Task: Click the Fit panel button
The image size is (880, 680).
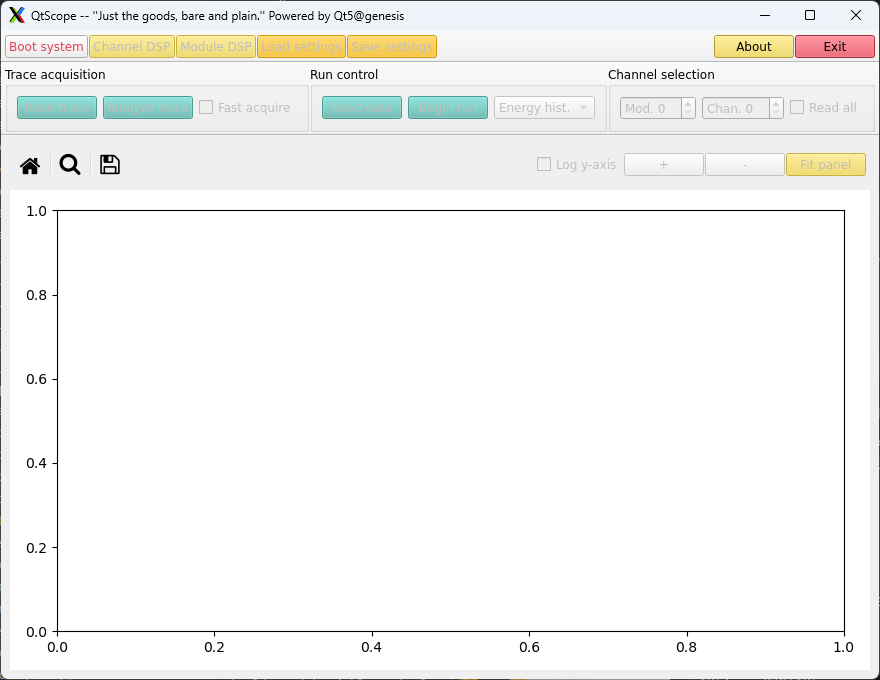Action: pos(826,165)
